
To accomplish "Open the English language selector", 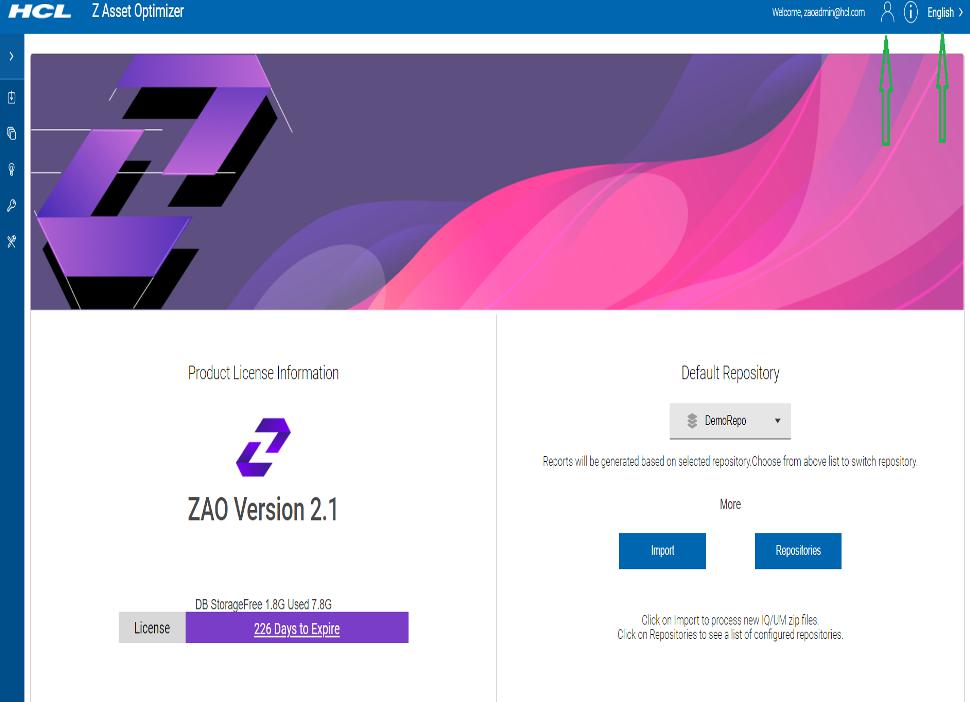I will coord(945,12).
